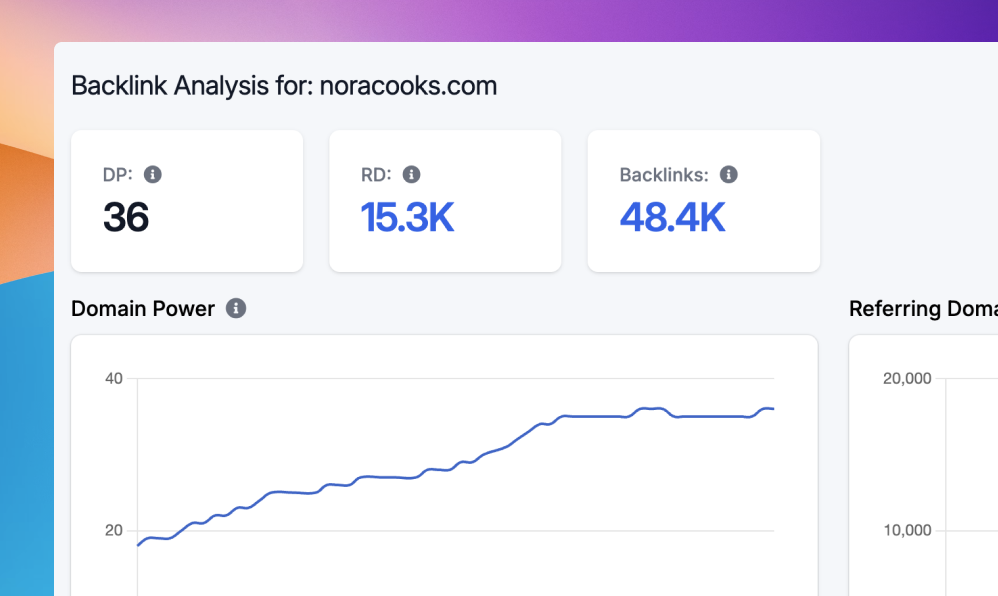Screen dimensions: 998x596
Task: Click the RD: label text
Action: pyautogui.click(x=376, y=174)
